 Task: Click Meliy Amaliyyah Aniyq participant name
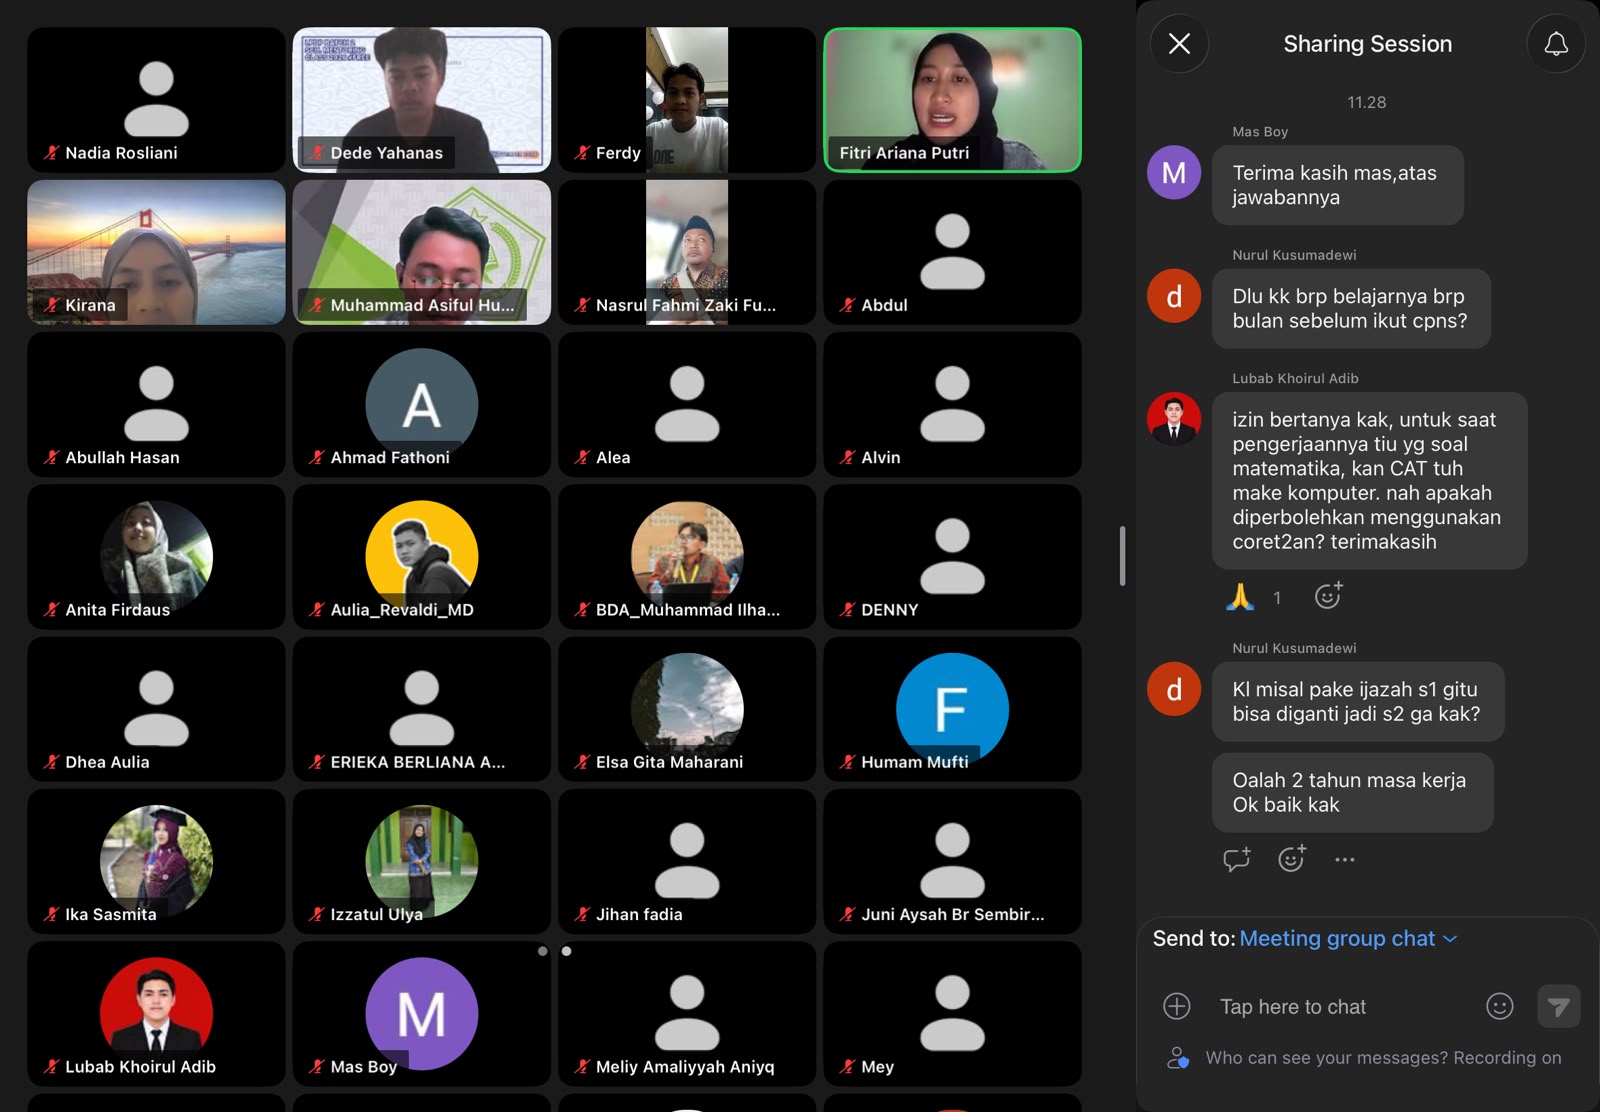coord(685,1066)
